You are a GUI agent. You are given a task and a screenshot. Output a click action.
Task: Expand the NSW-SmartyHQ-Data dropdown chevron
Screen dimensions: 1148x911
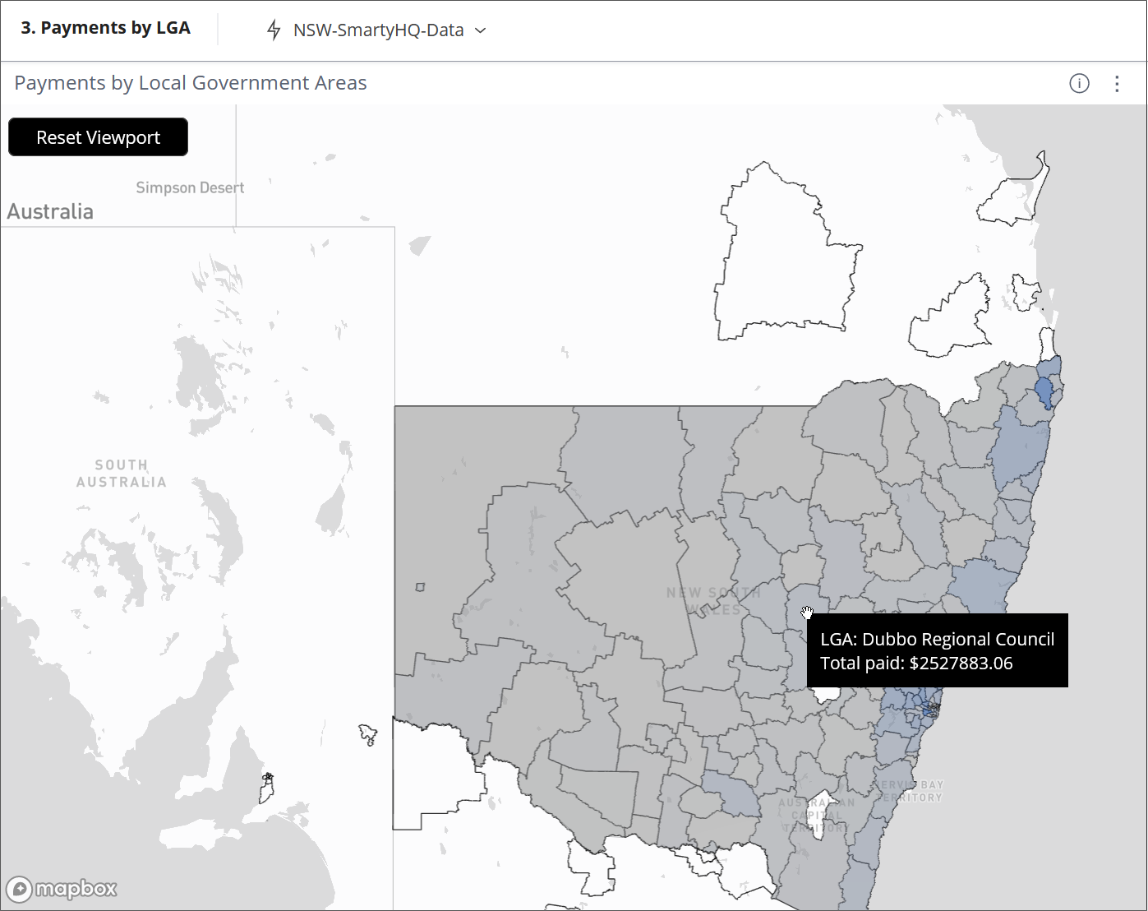(480, 30)
